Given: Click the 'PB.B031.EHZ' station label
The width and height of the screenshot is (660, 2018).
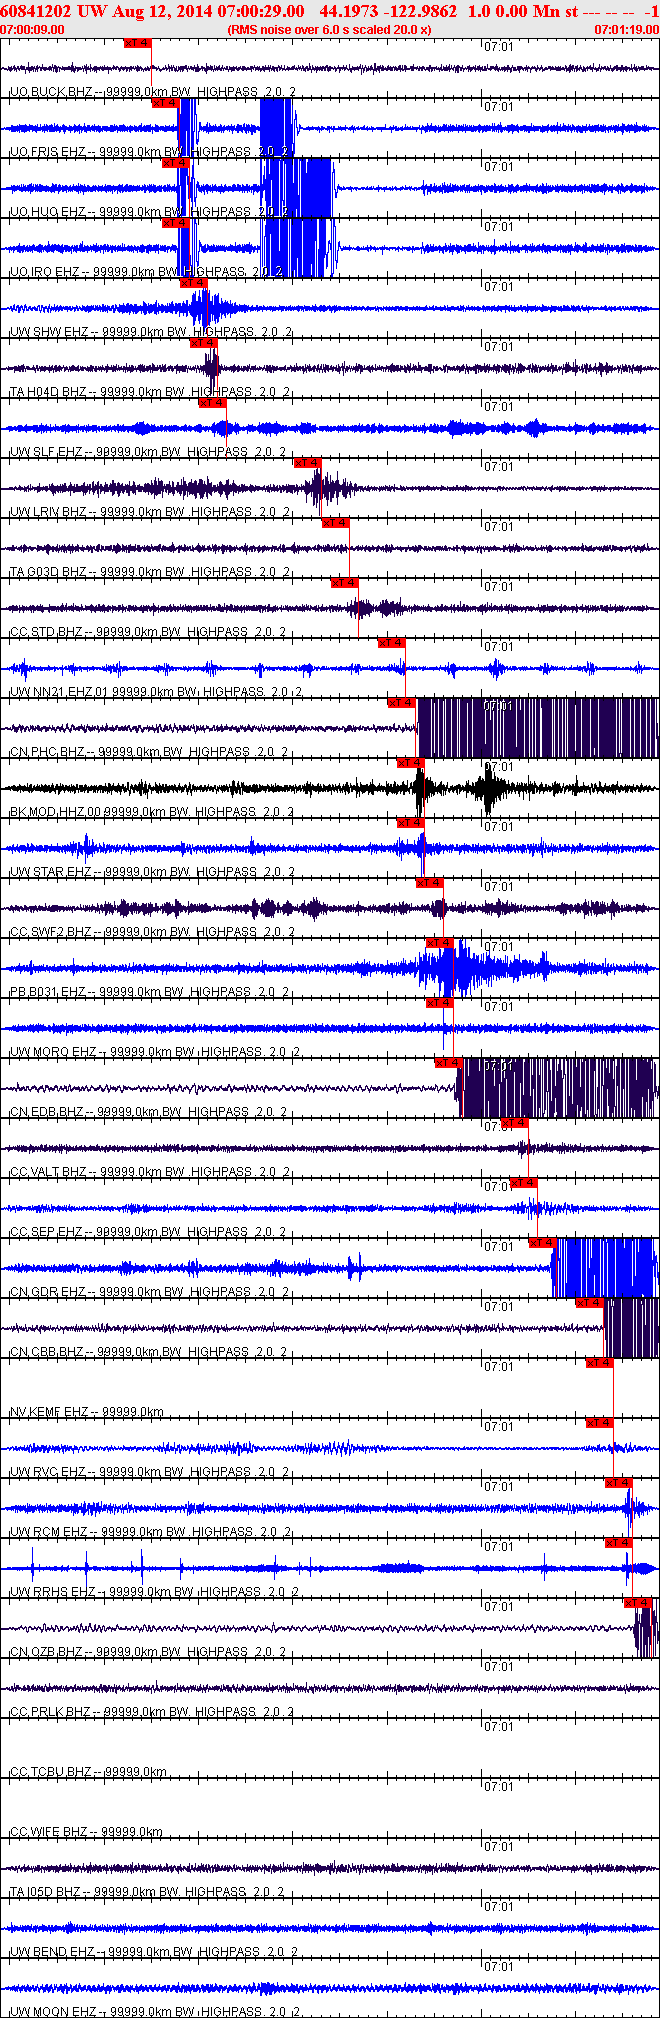Looking at the screenshot, I should pyautogui.click(x=48, y=992).
